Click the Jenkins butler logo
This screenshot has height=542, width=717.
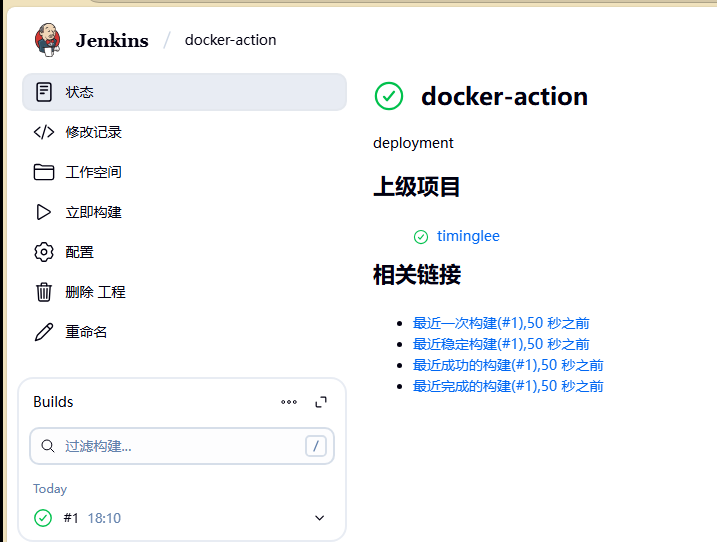47,40
